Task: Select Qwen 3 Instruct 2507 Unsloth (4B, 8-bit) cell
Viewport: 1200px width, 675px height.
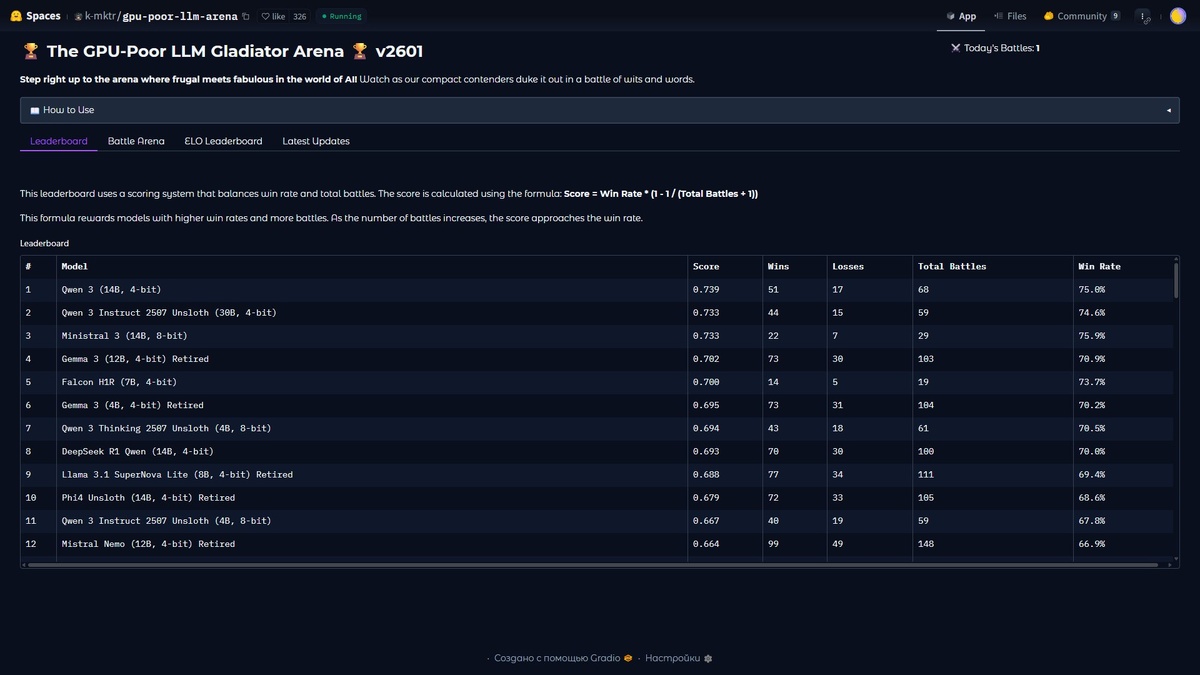Action: 372,520
